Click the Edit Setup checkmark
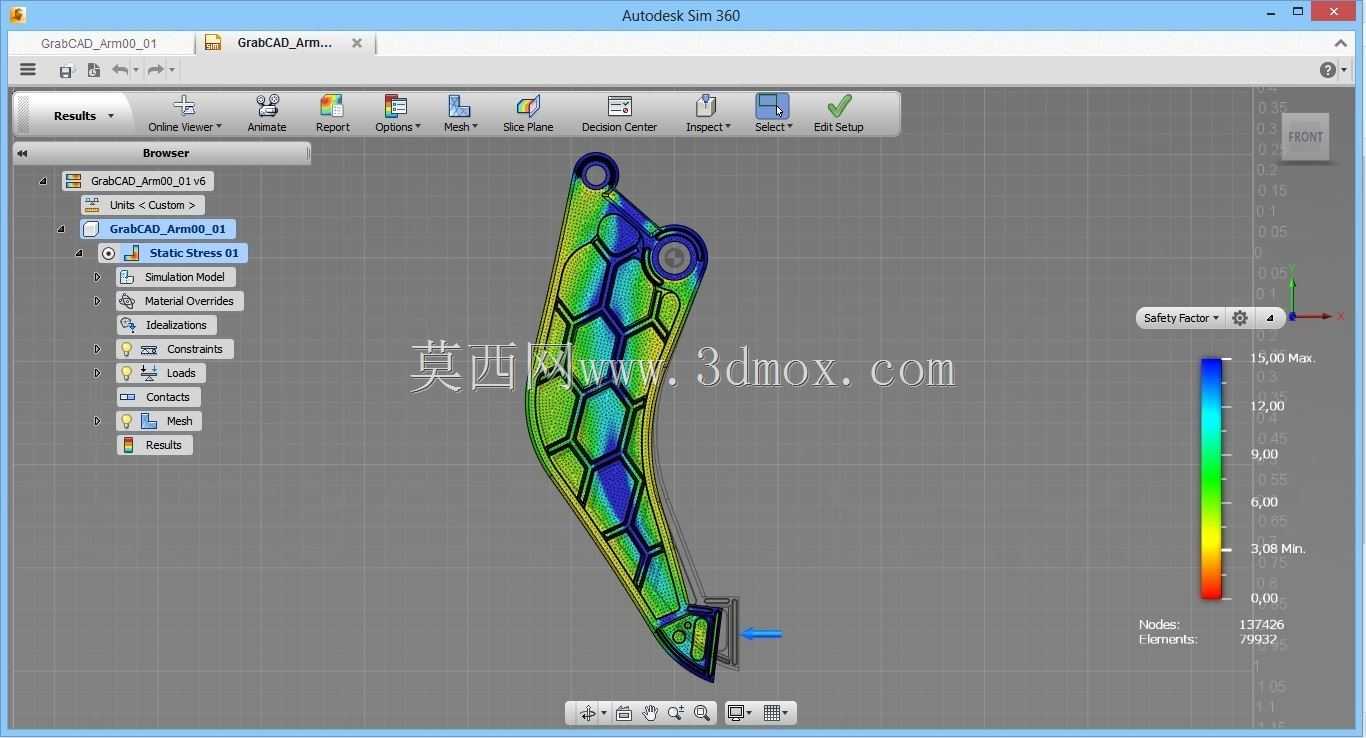Viewport: 1366px width, 738px height. (839, 106)
